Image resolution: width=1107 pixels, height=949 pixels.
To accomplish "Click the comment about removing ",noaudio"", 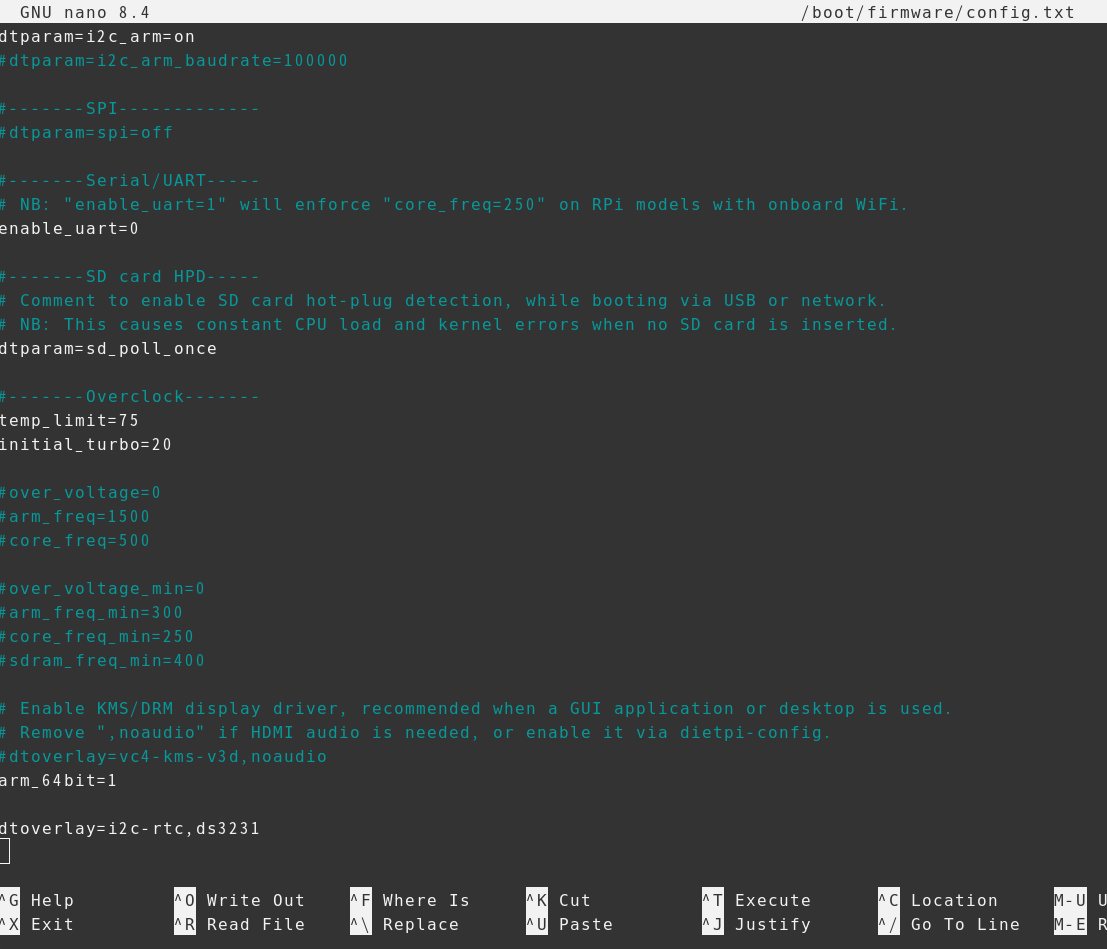I will tap(416, 733).
